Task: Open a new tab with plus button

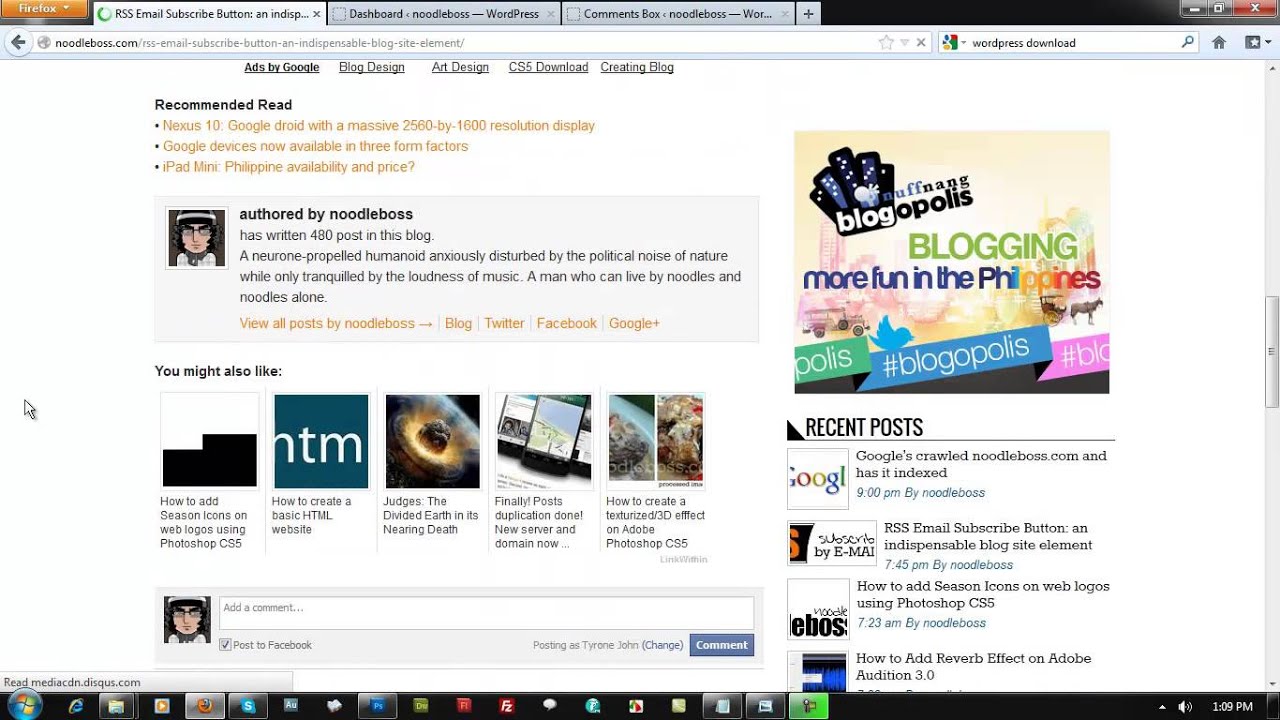Action: coord(808,14)
